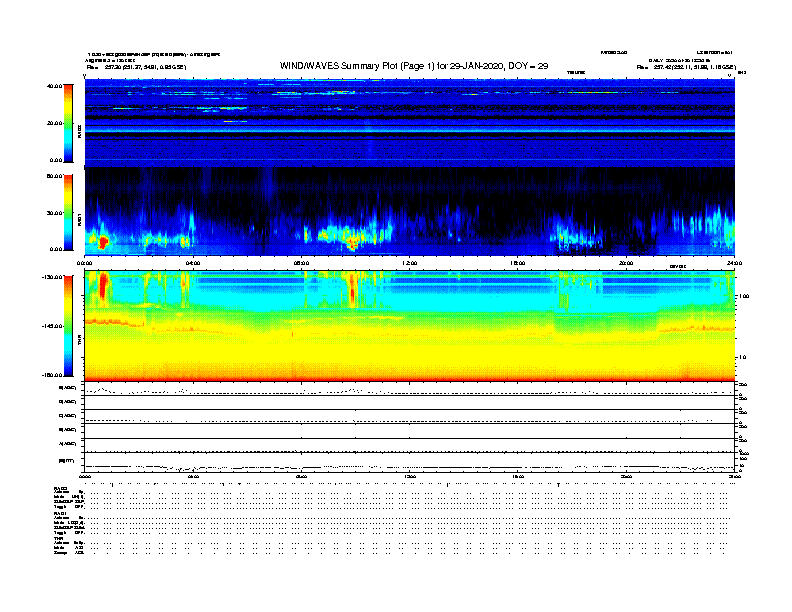Click 08:00 time label under RAD1 spectrogram

[x=301, y=263]
